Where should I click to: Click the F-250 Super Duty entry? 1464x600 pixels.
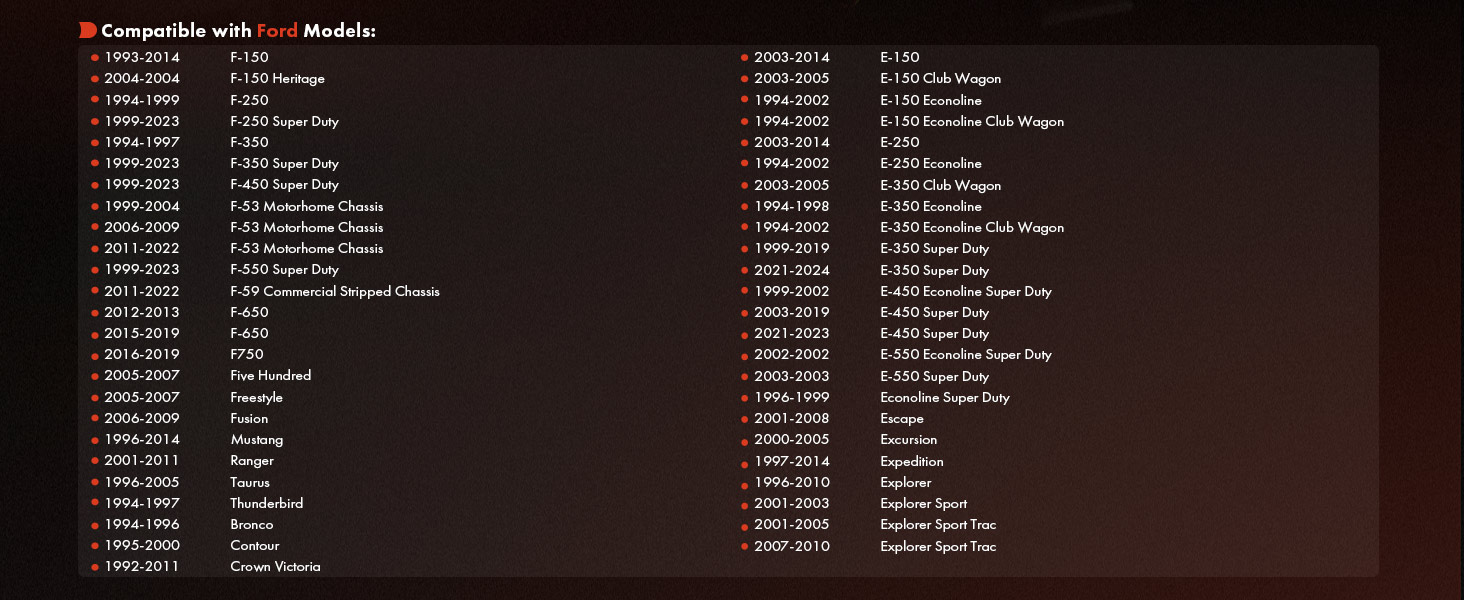click(284, 121)
